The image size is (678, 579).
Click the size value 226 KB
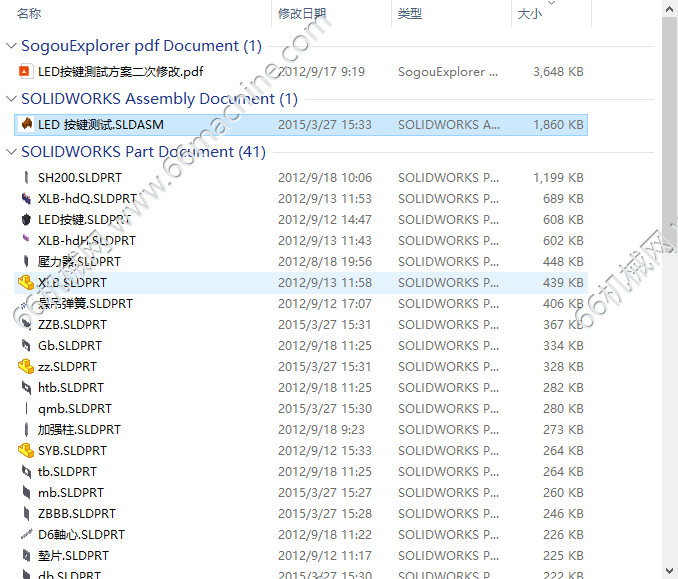point(563,534)
